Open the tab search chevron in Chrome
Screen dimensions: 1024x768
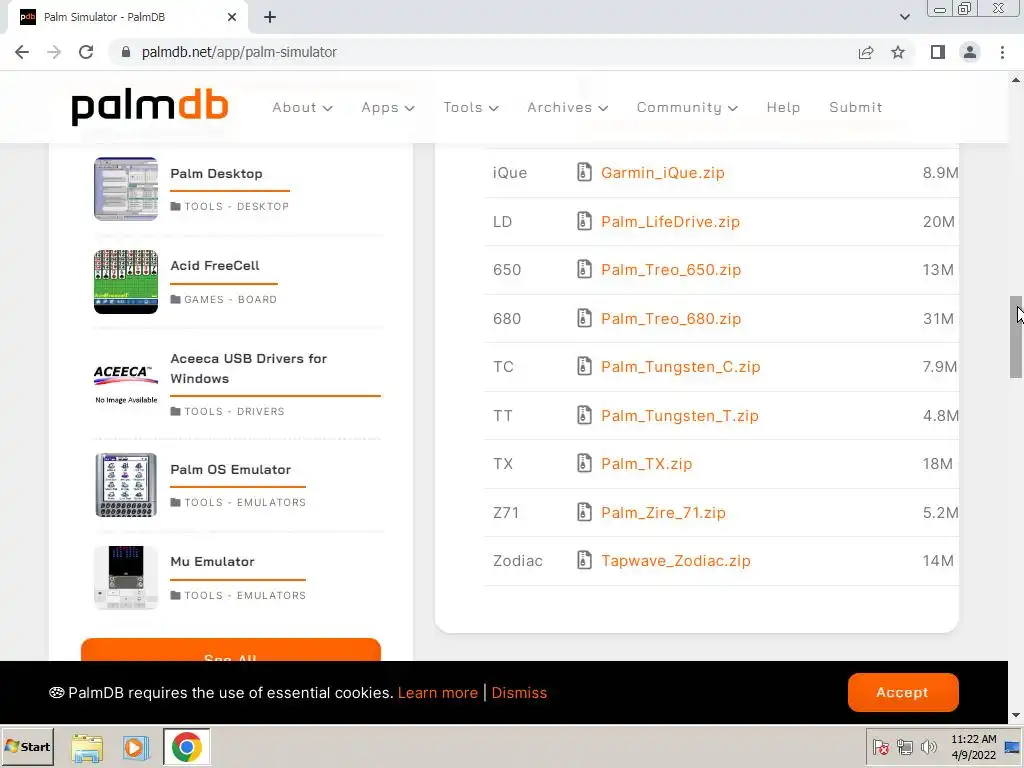tap(904, 17)
